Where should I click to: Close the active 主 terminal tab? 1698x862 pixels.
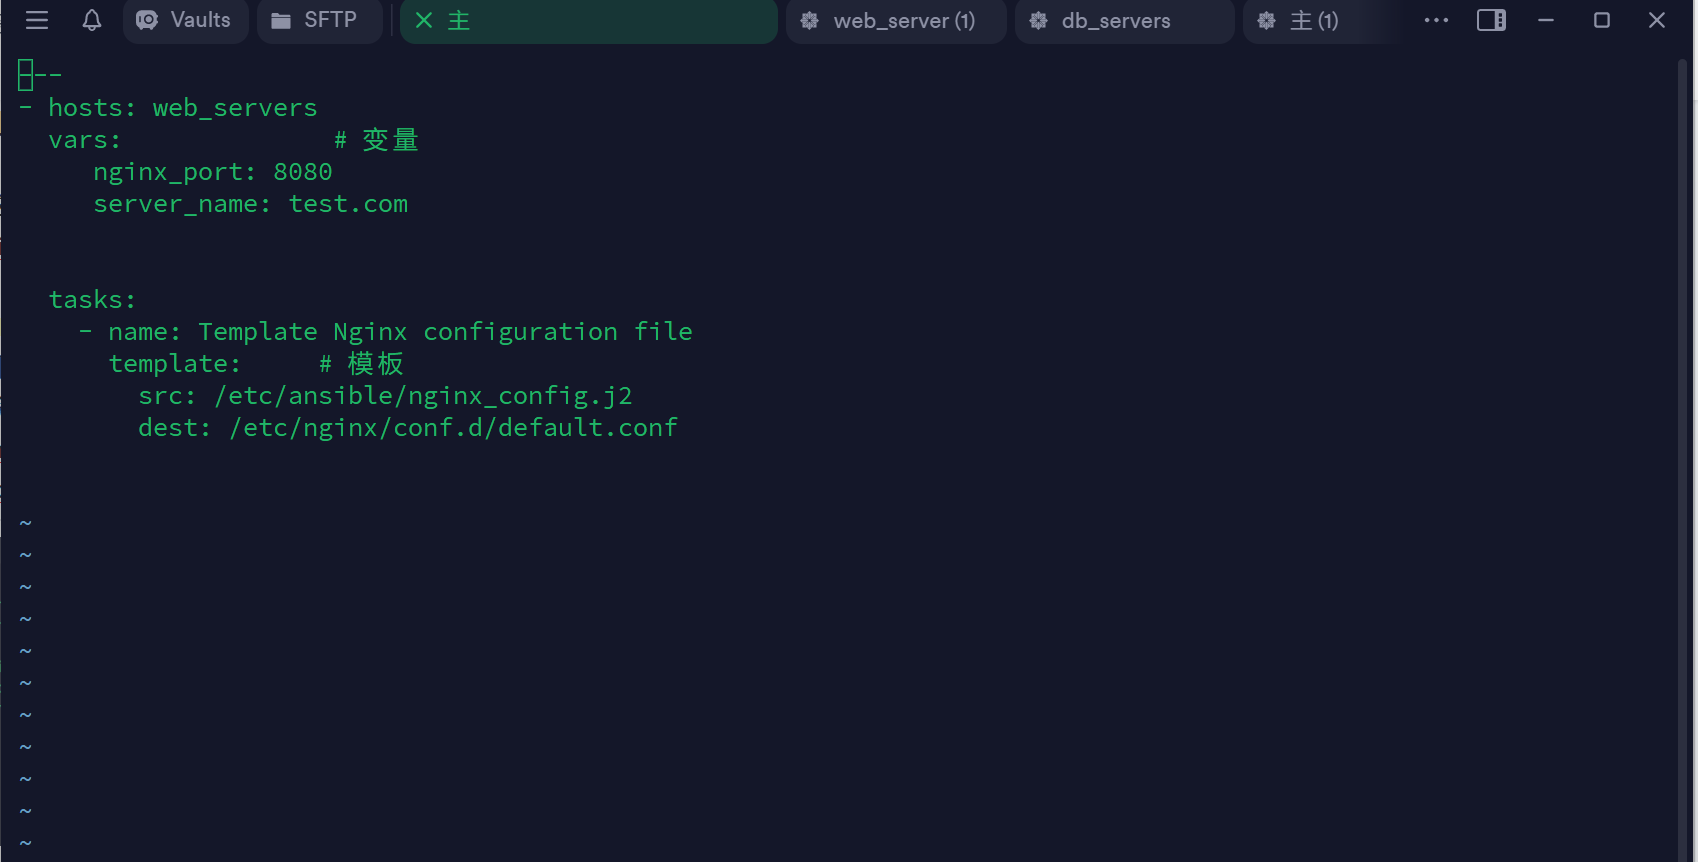tap(424, 20)
